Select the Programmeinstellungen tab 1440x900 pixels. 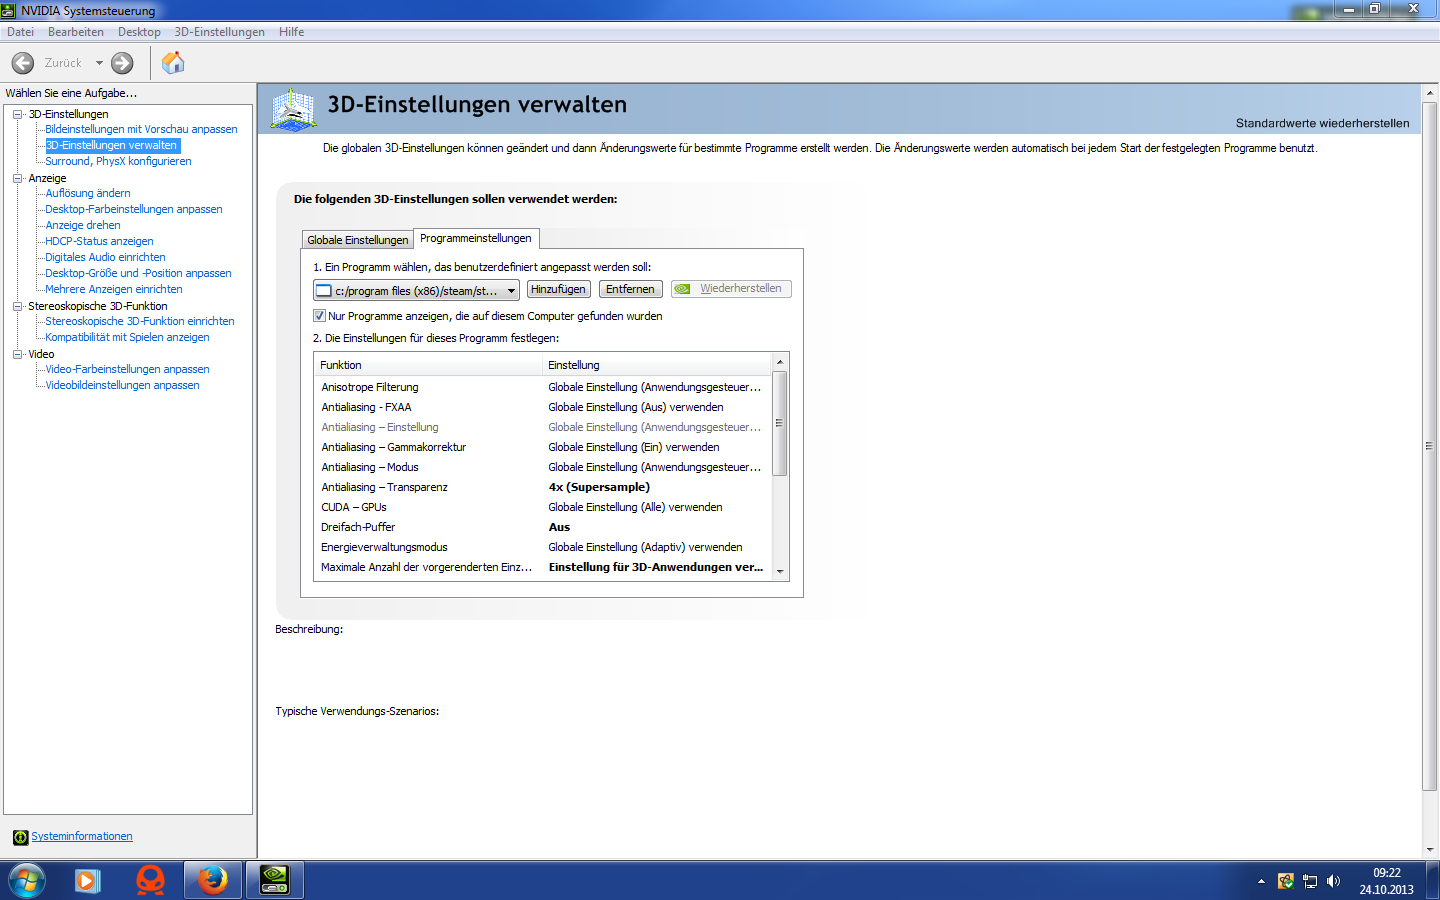(476, 238)
